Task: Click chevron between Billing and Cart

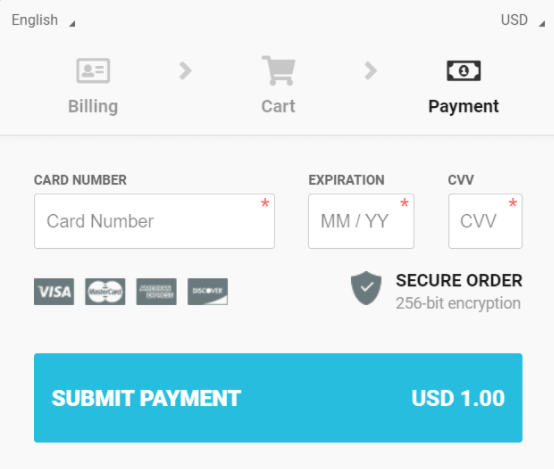Action: [x=185, y=71]
